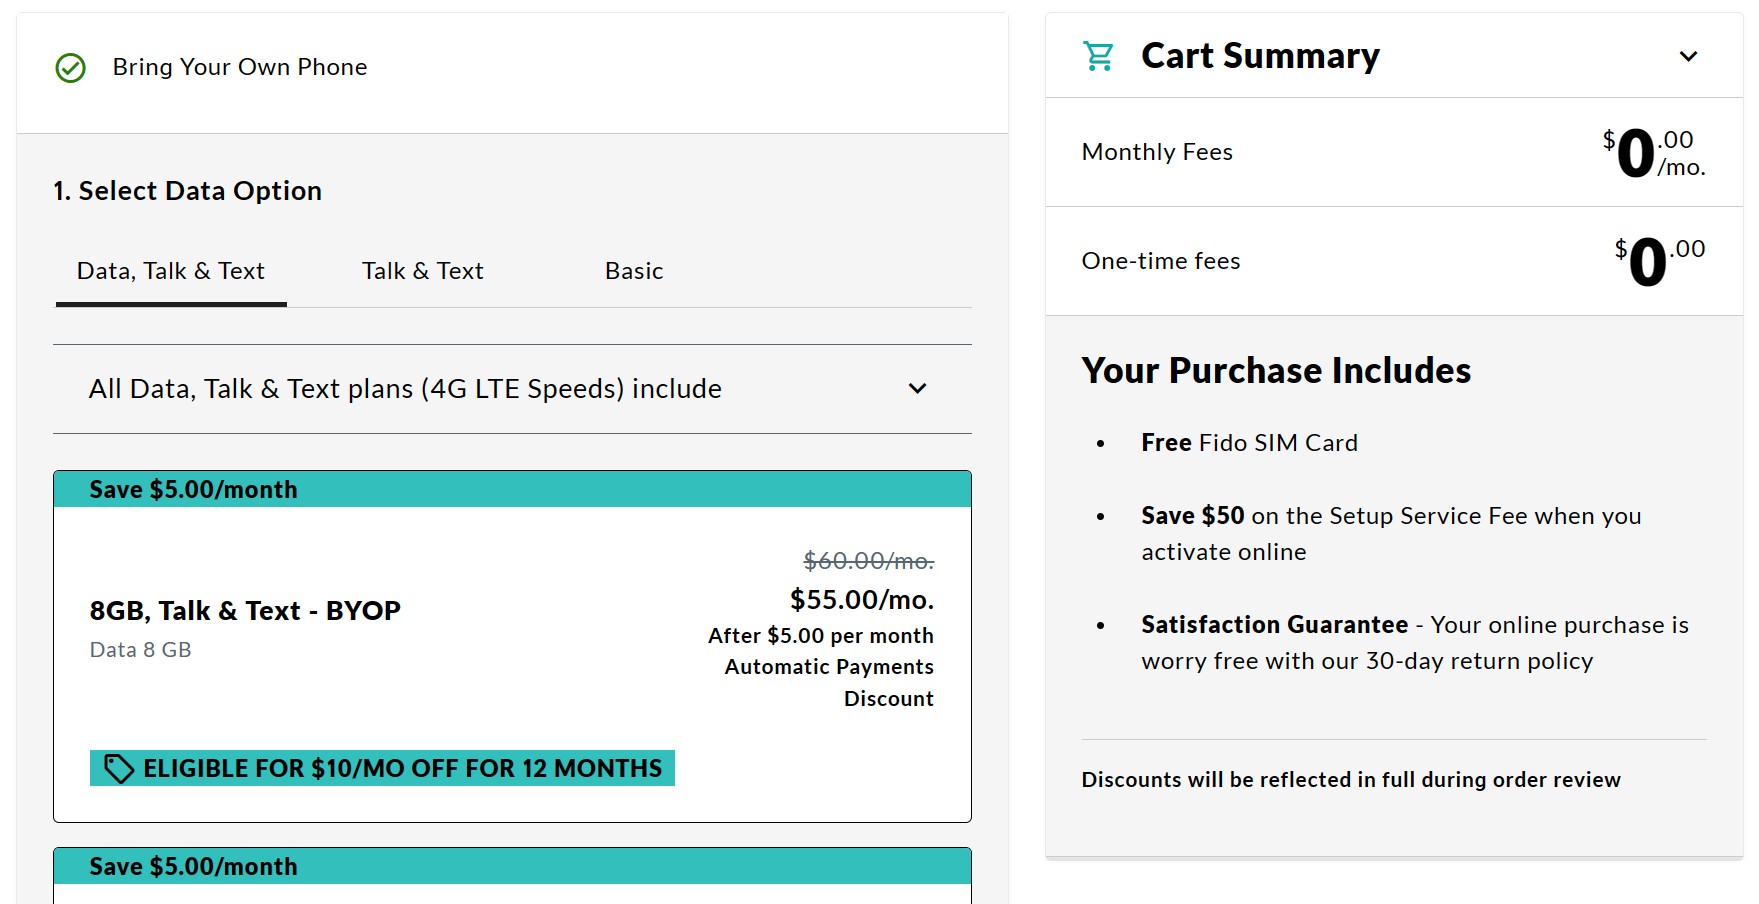
Task: Select the Data, Talk & Text tab
Action: tap(171, 271)
